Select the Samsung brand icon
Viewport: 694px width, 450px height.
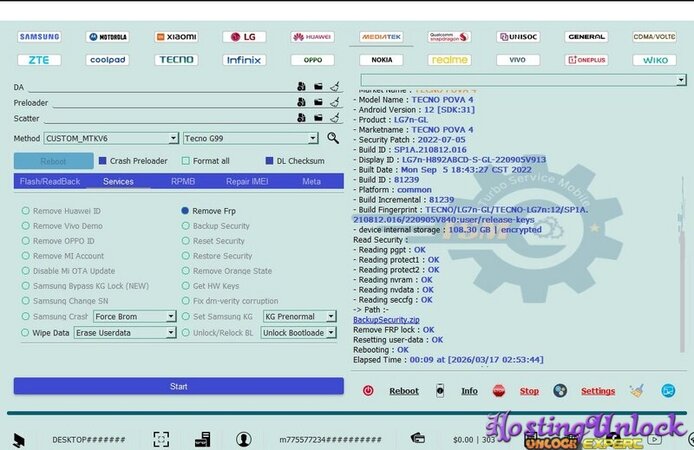(39, 37)
